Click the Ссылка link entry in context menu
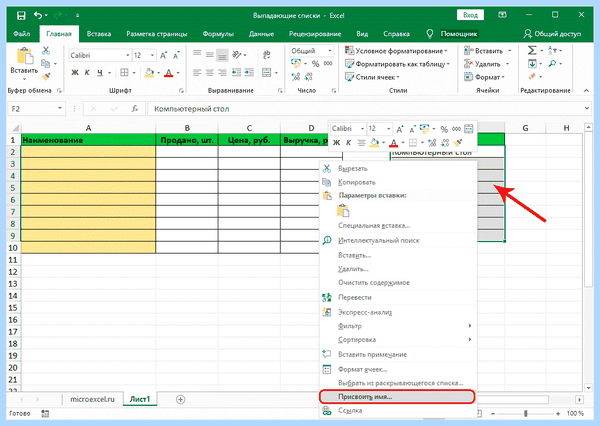 click(398, 410)
